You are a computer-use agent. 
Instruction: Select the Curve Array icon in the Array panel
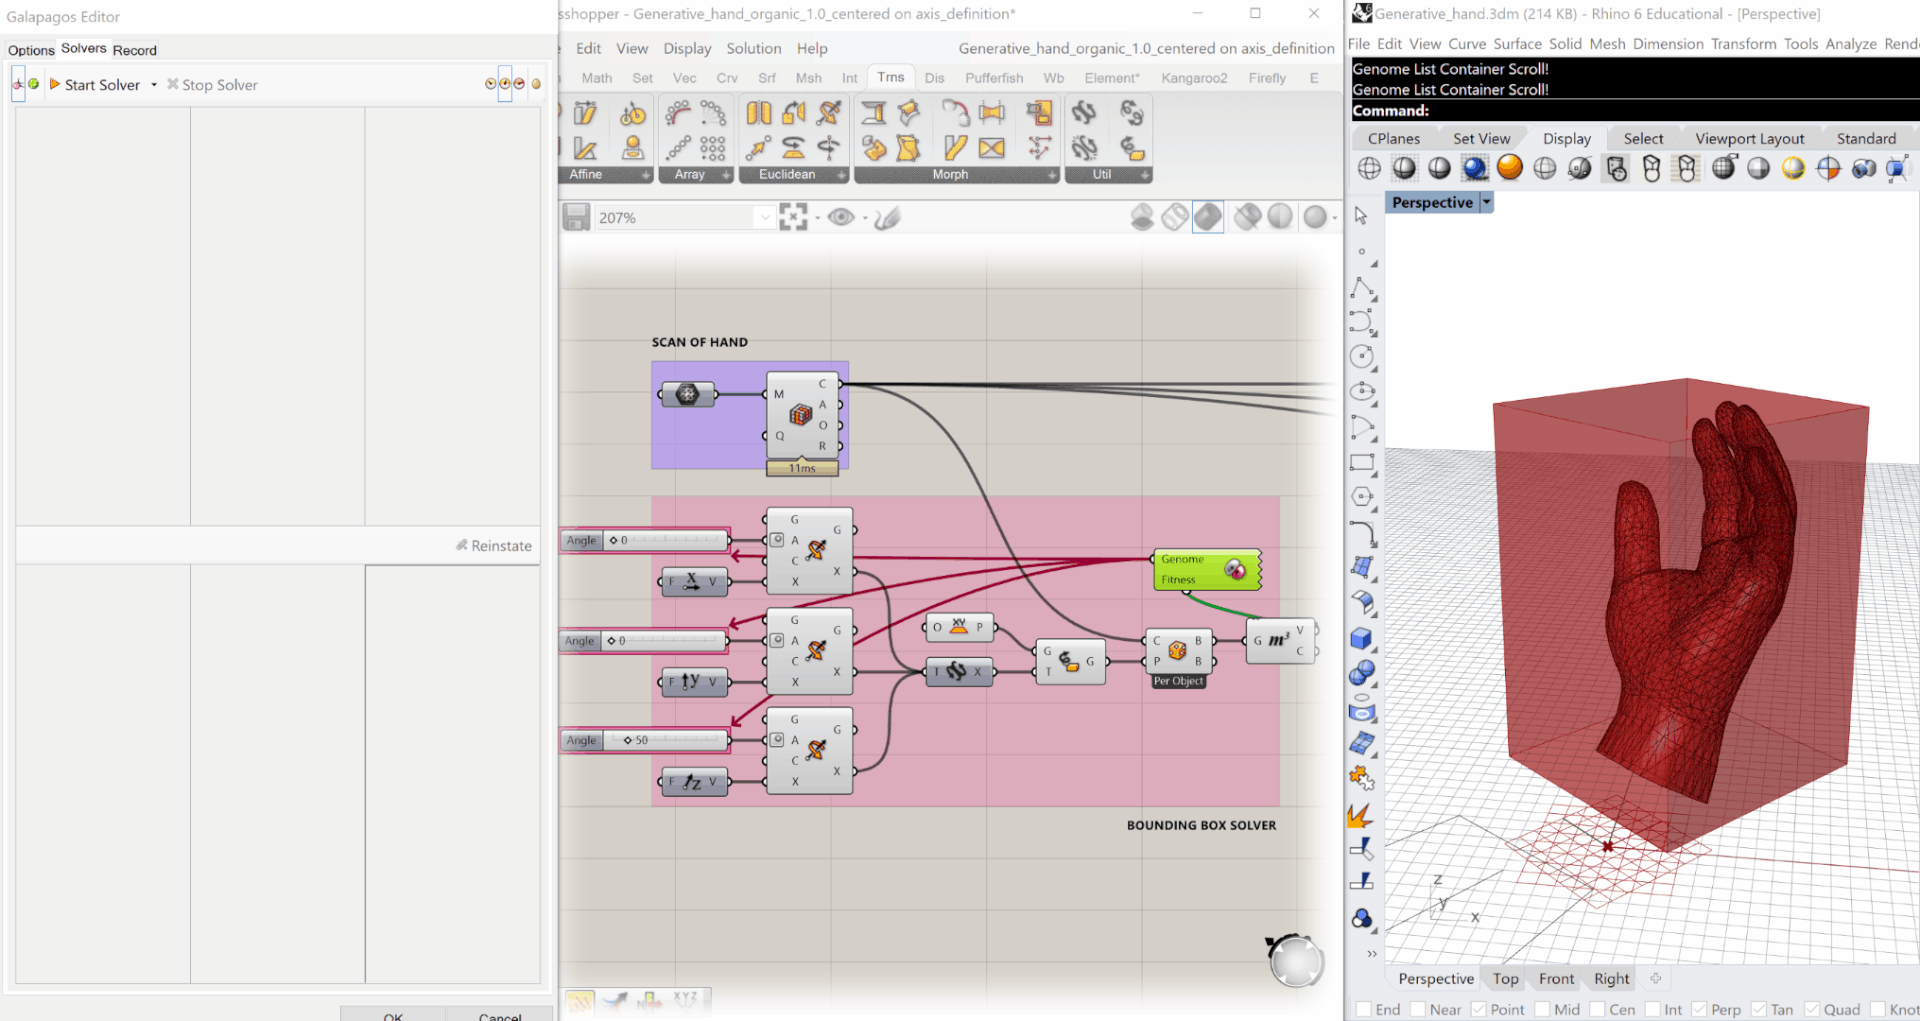tap(679, 113)
